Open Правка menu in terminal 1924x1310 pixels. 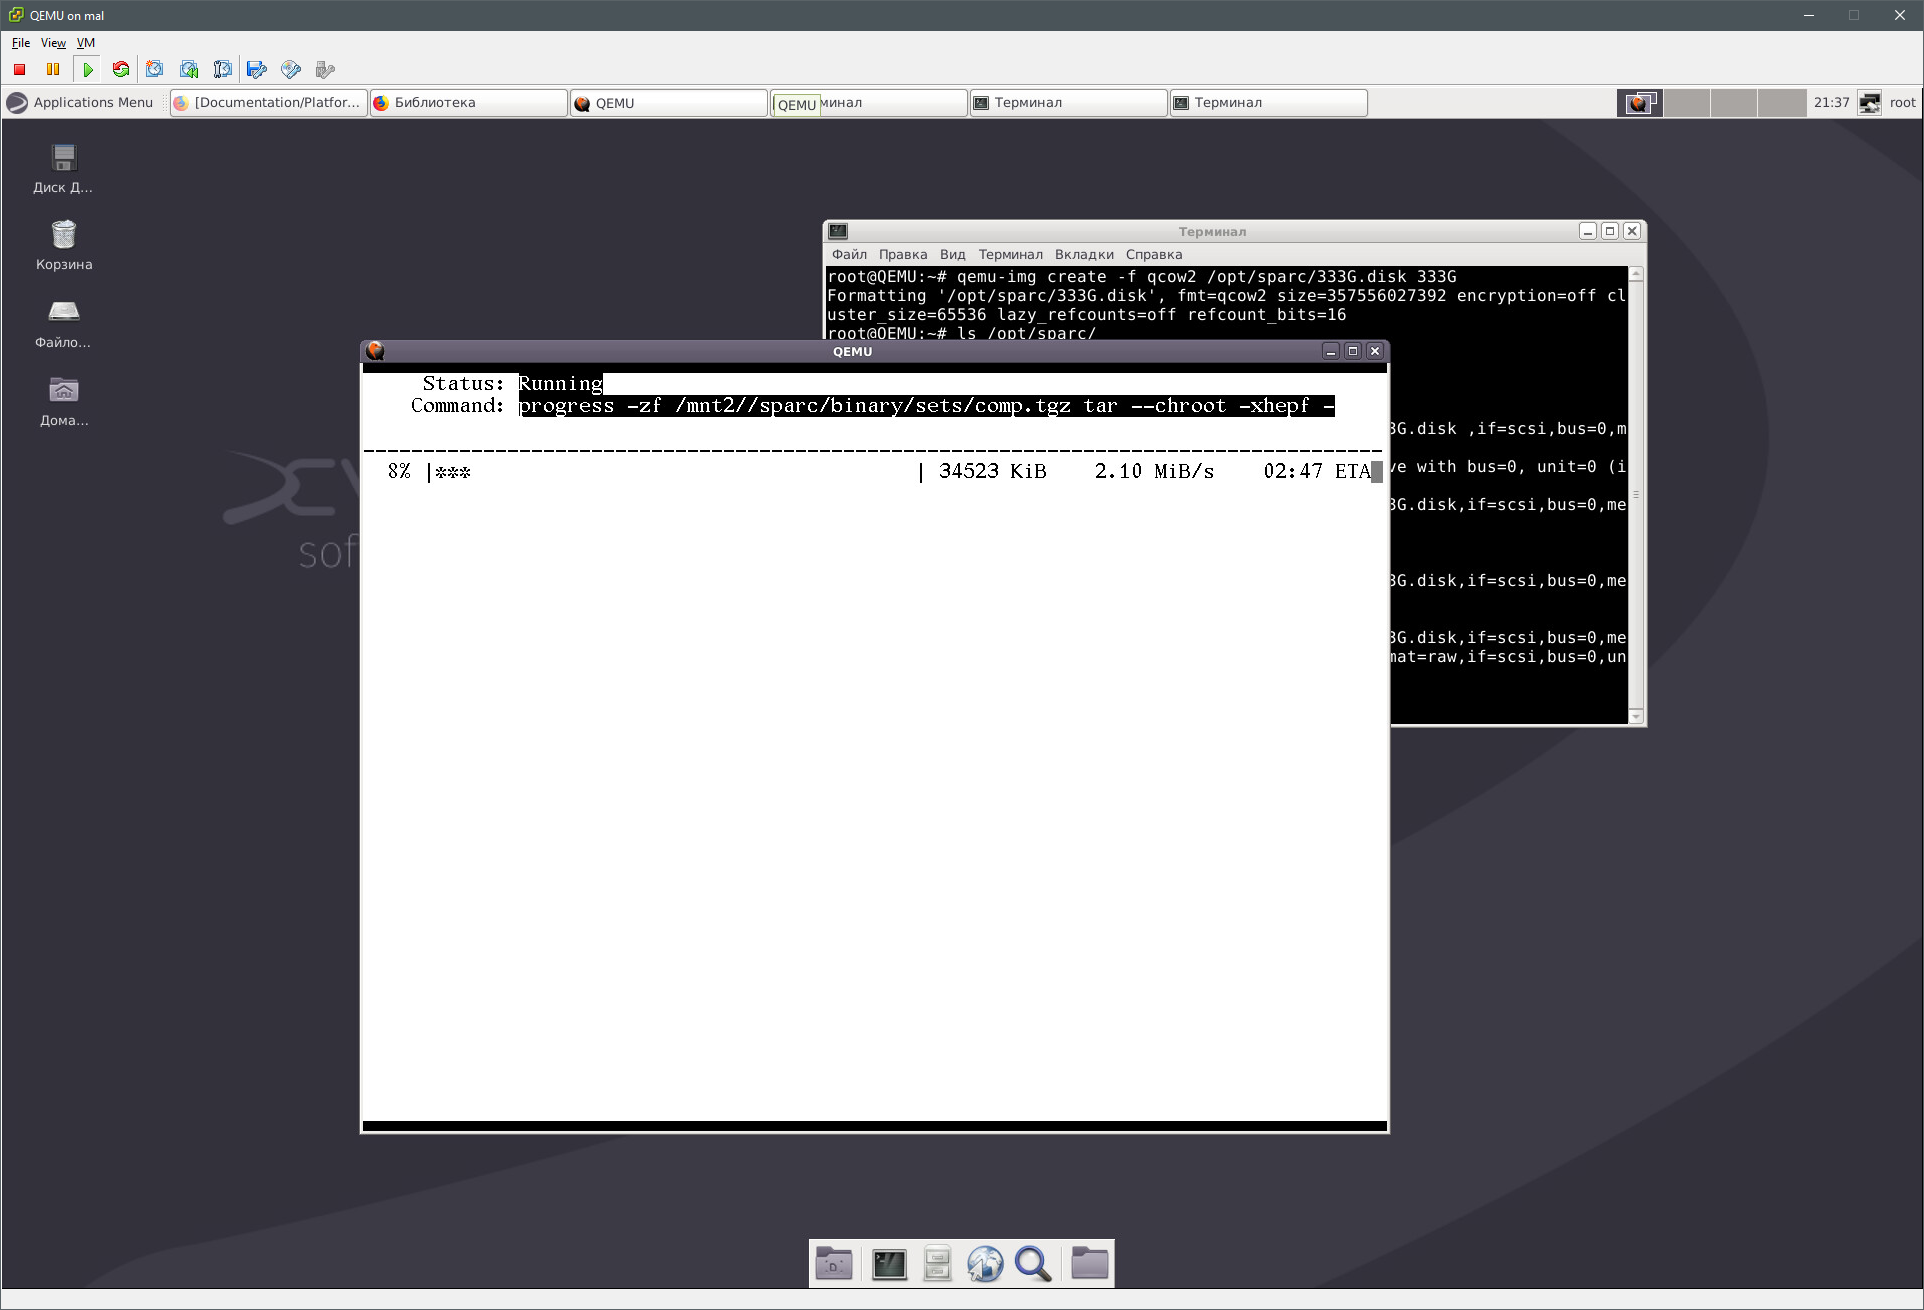tap(902, 254)
